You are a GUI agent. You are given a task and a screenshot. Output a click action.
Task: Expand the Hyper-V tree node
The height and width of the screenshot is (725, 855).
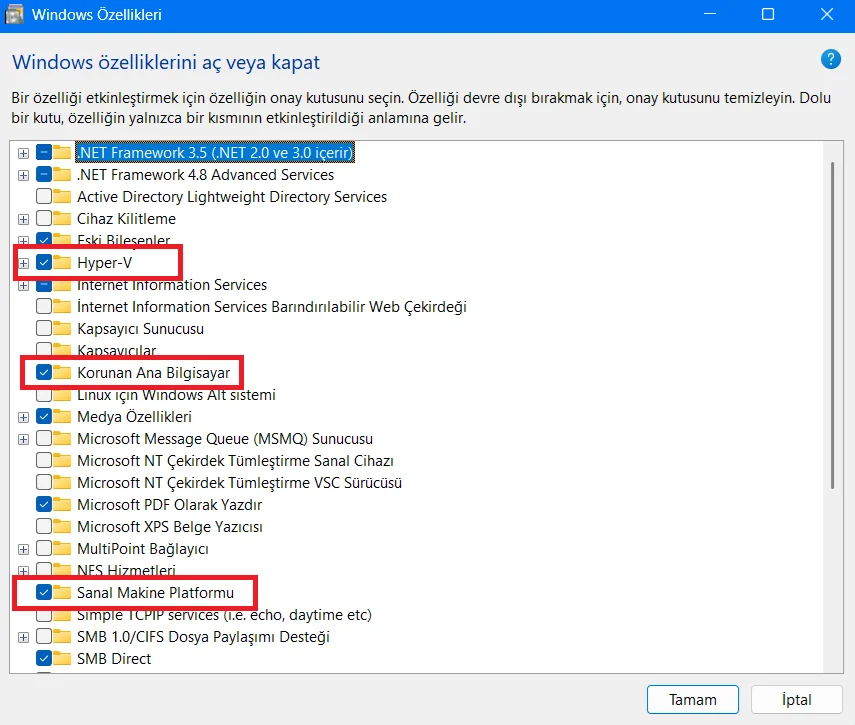(x=23, y=263)
